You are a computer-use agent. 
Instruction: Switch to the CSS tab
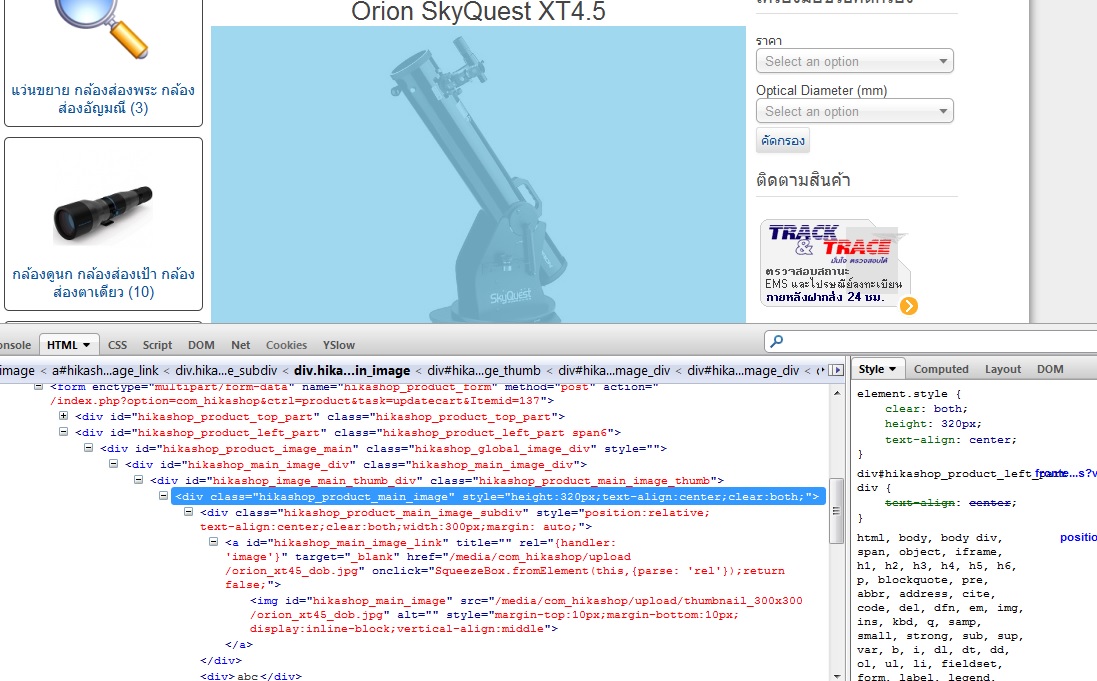117,345
